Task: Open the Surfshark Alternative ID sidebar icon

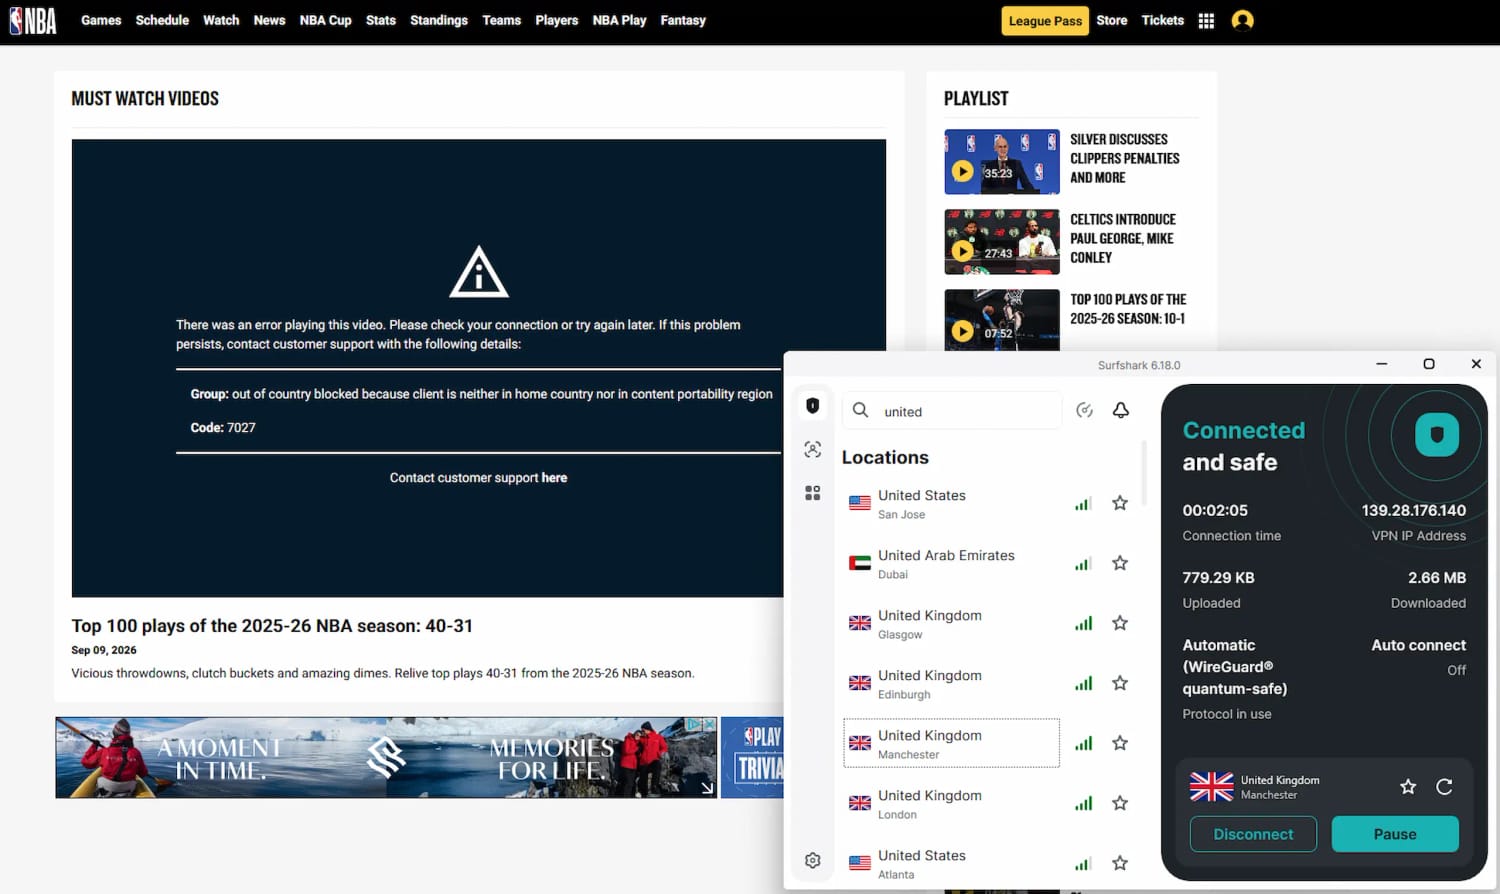Action: click(813, 450)
